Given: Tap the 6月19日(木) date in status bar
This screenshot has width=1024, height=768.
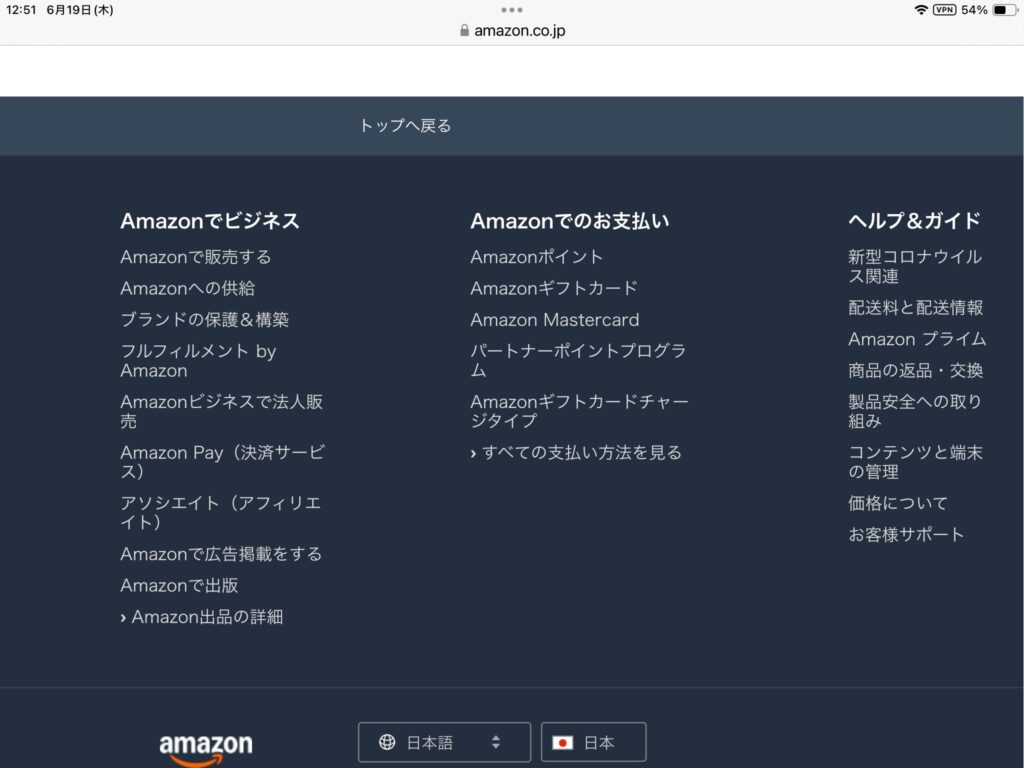Looking at the screenshot, I should 80,10.
